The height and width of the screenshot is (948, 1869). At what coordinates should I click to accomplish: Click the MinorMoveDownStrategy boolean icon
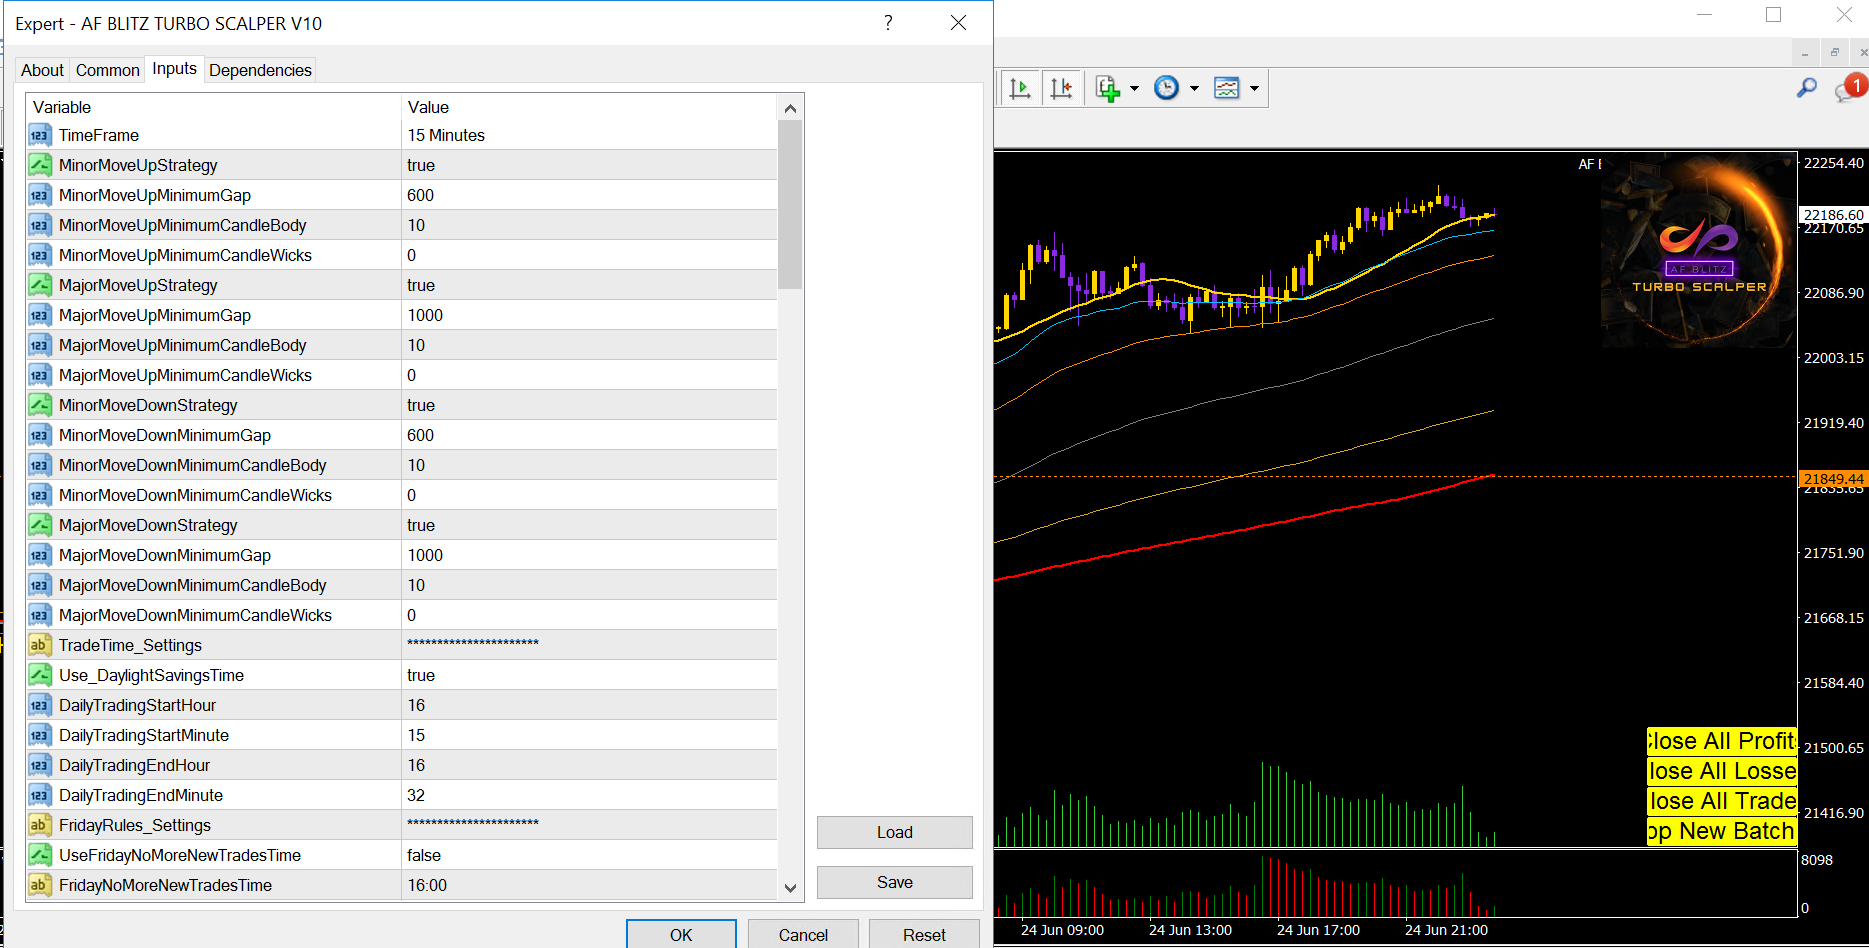pyautogui.click(x=40, y=405)
